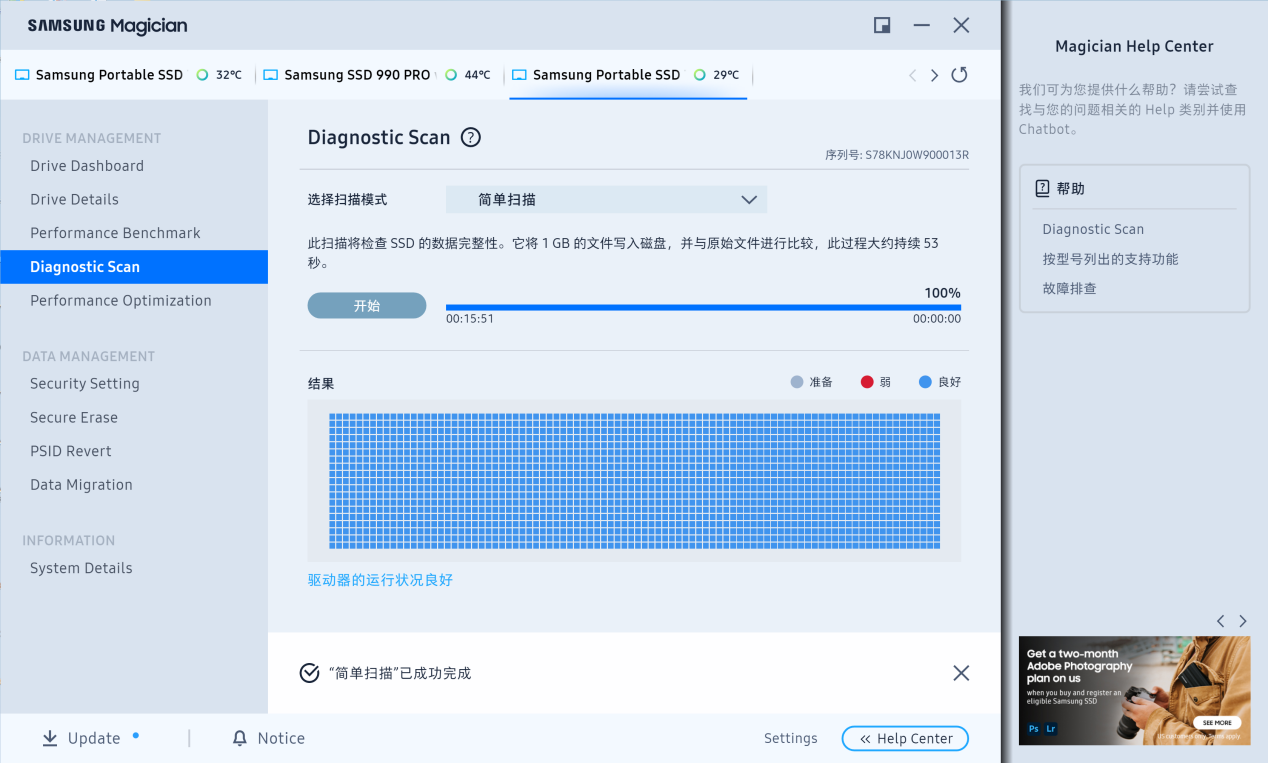Click the scan progress bar

(703, 307)
